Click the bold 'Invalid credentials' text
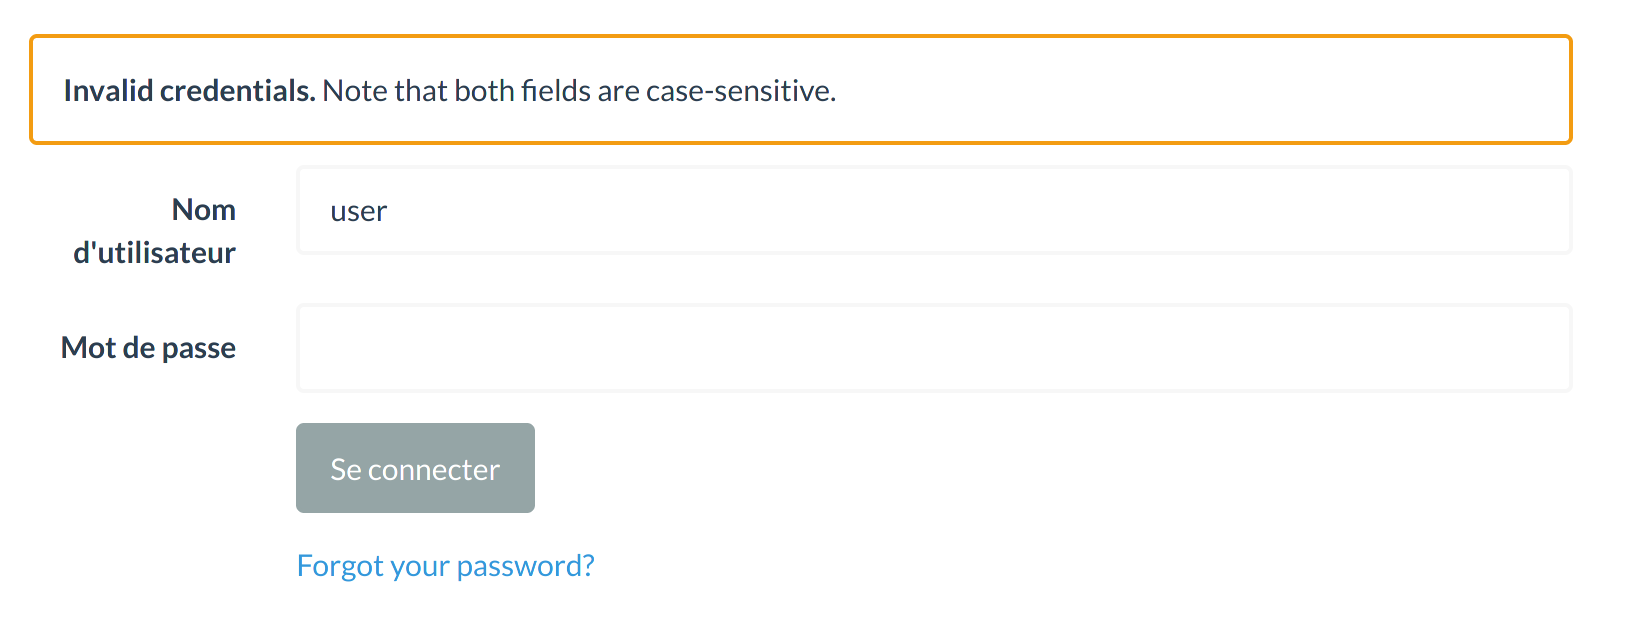The image size is (1631, 628). point(188,90)
